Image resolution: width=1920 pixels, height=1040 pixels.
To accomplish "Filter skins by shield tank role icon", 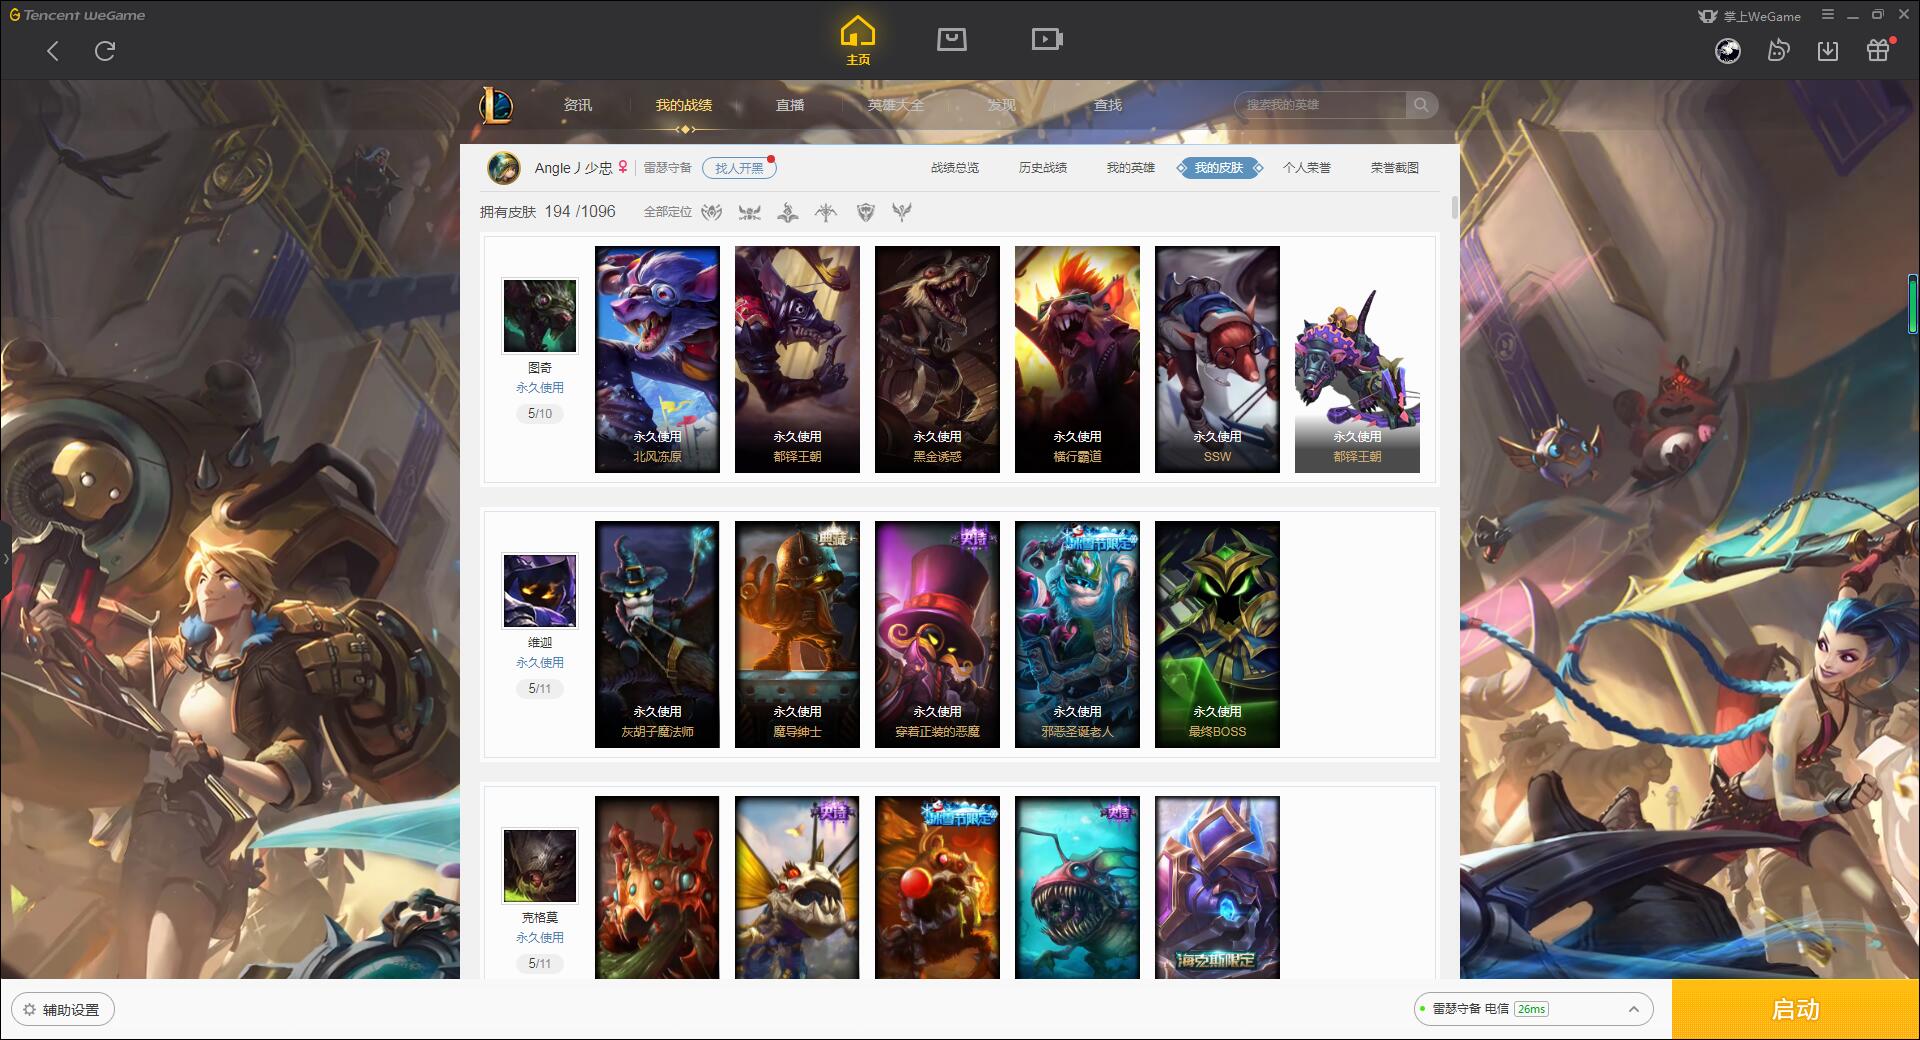I will tap(866, 212).
